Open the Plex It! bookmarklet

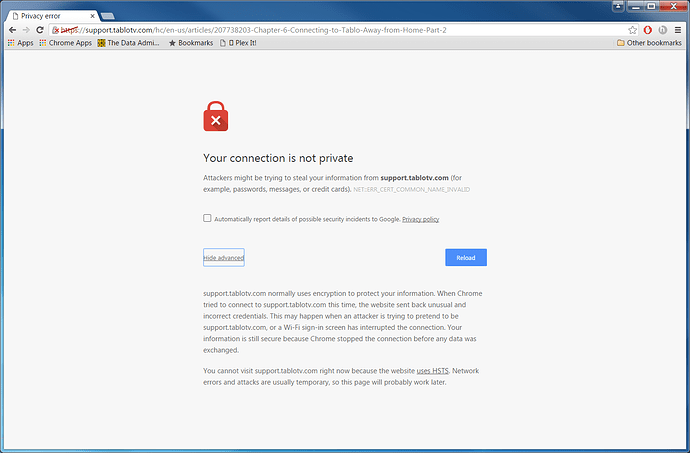pos(238,43)
